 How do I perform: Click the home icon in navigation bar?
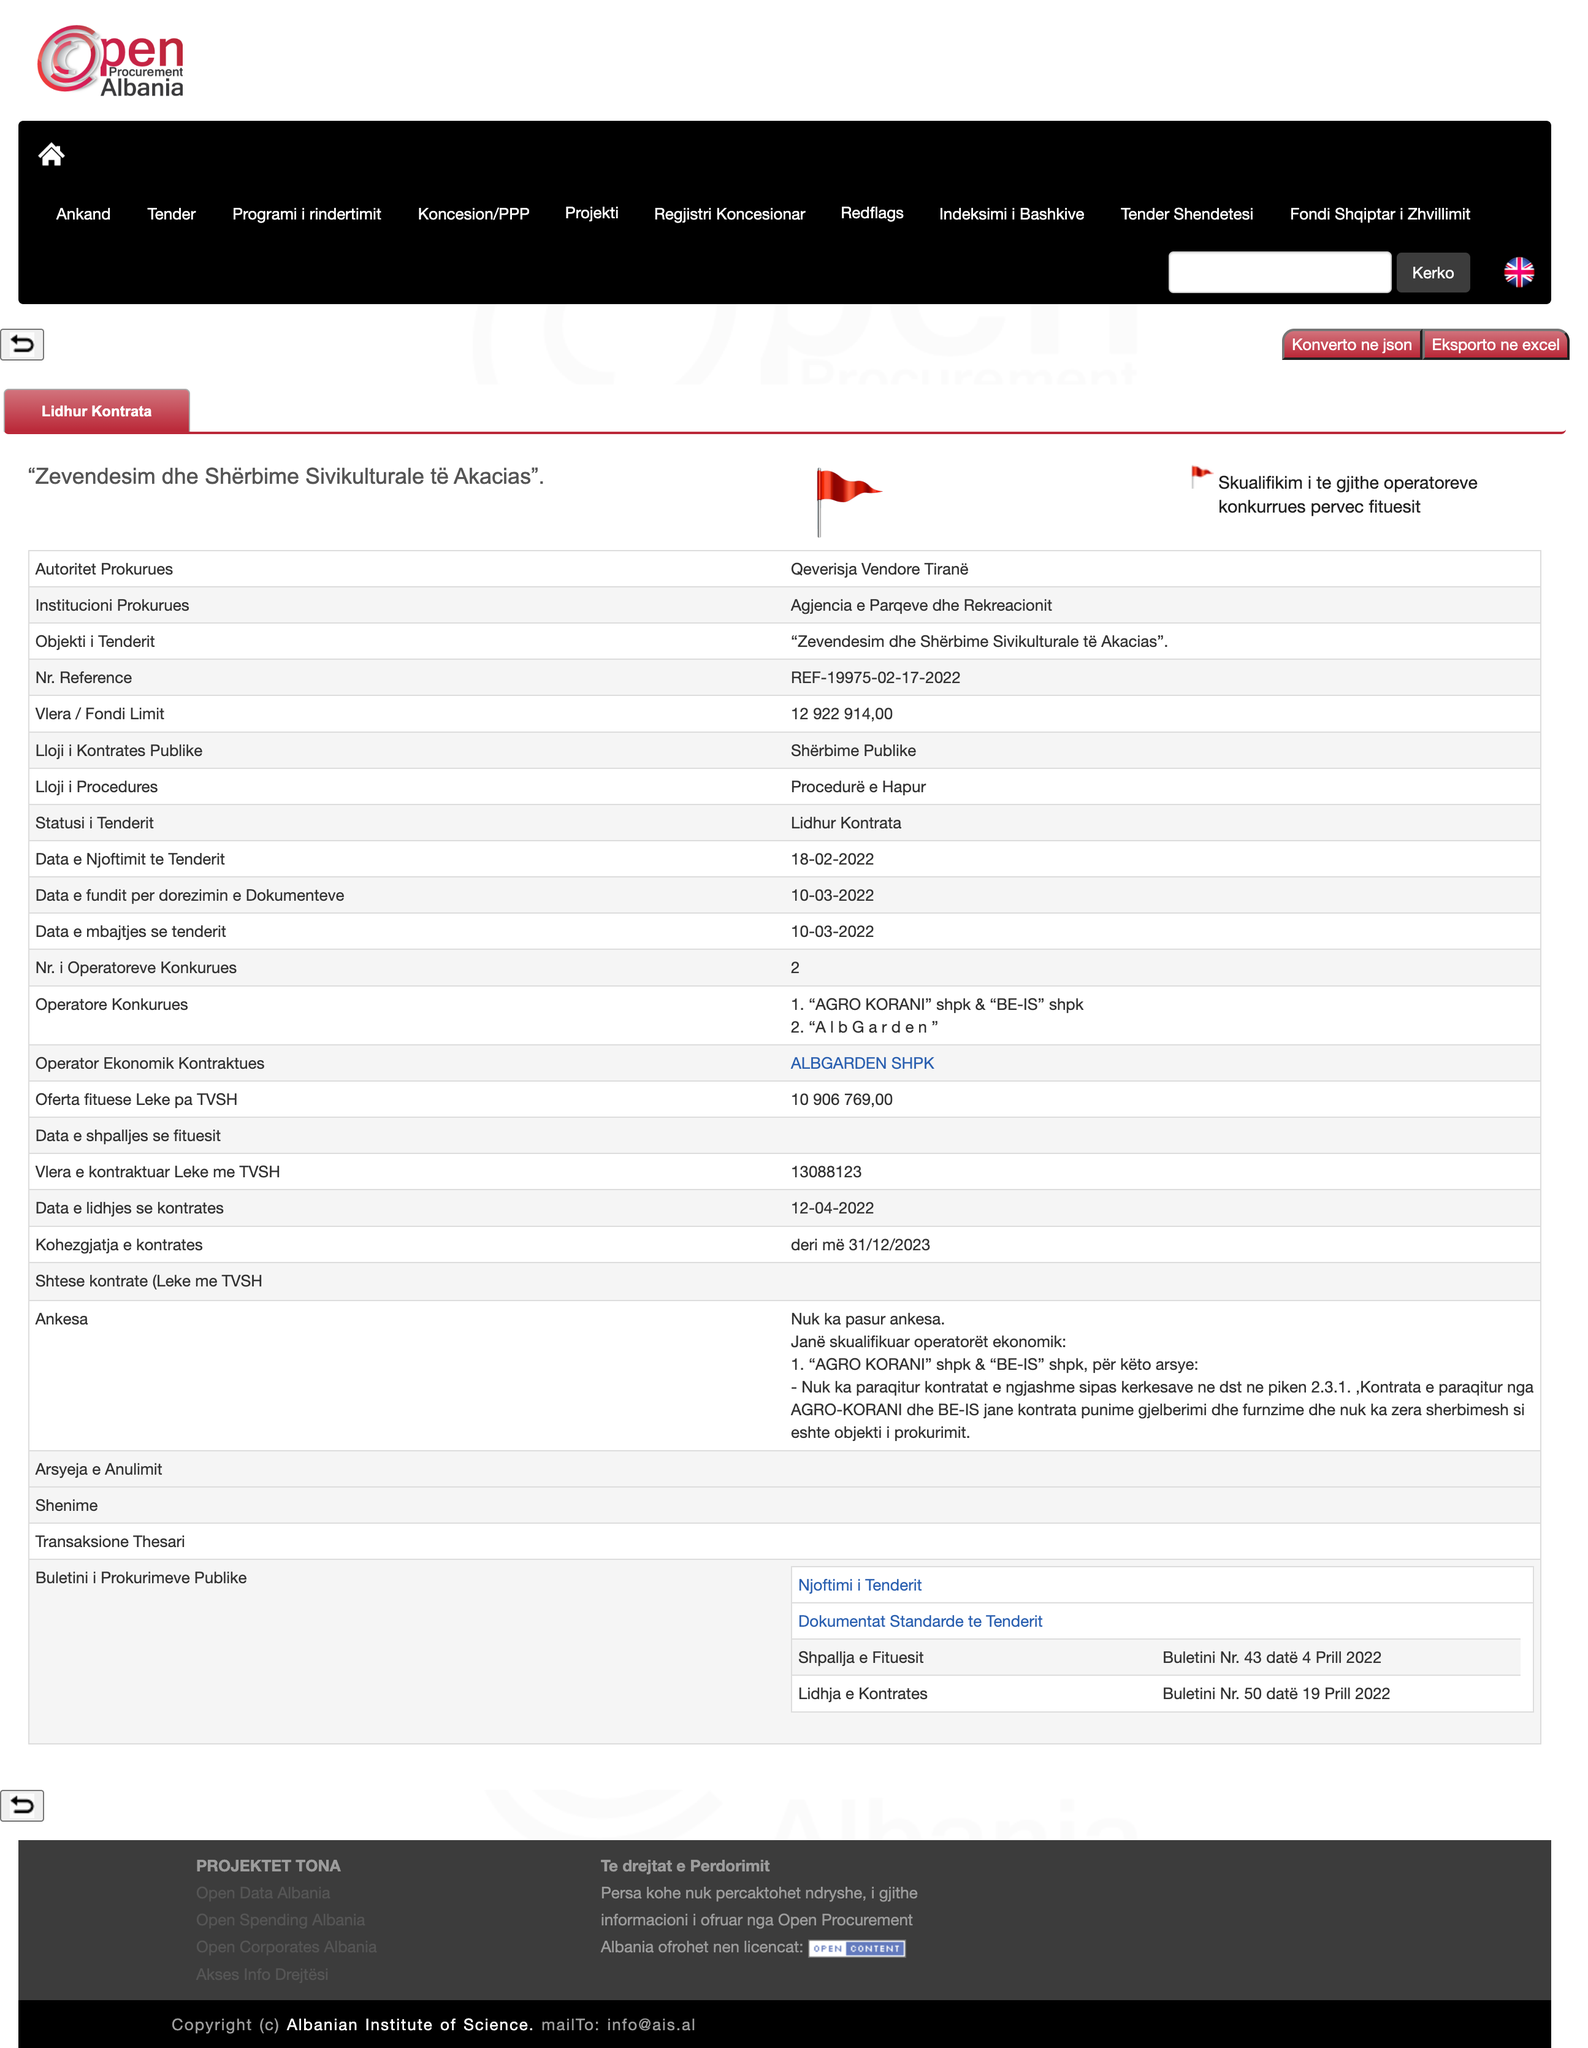(x=51, y=154)
